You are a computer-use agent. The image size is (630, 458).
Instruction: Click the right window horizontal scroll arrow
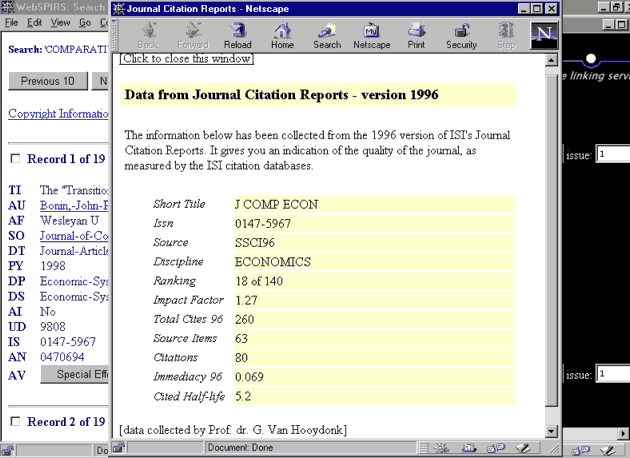(x=623, y=434)
